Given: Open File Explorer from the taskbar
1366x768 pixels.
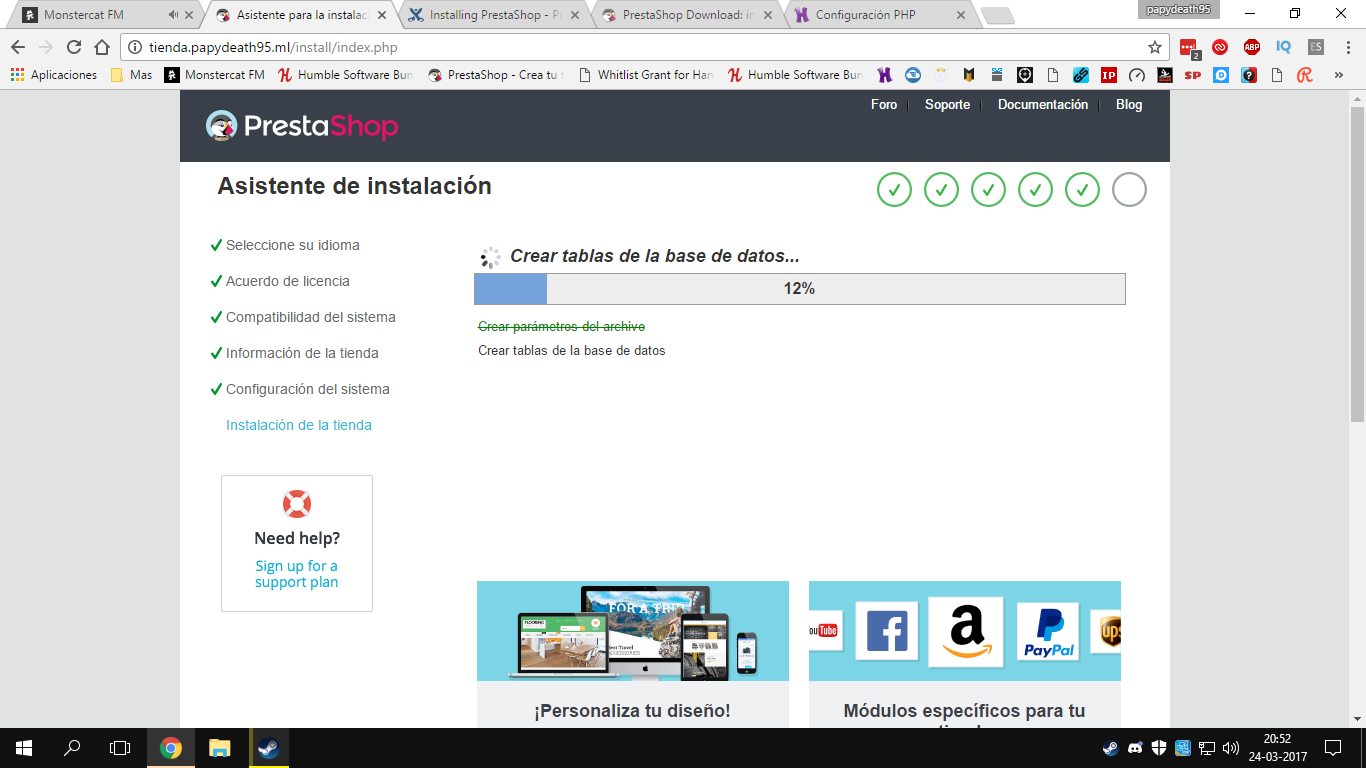Looking at the screenshot, I should (x=220, y=748).
